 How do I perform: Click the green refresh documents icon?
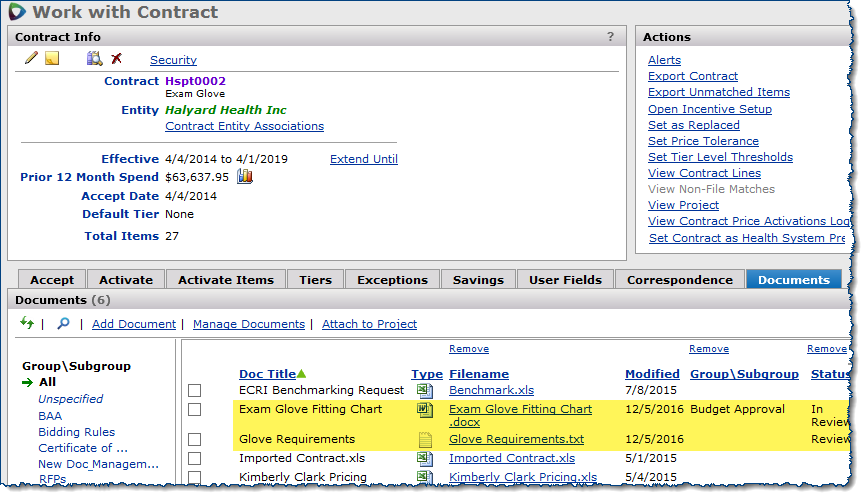tap(27, 323)
